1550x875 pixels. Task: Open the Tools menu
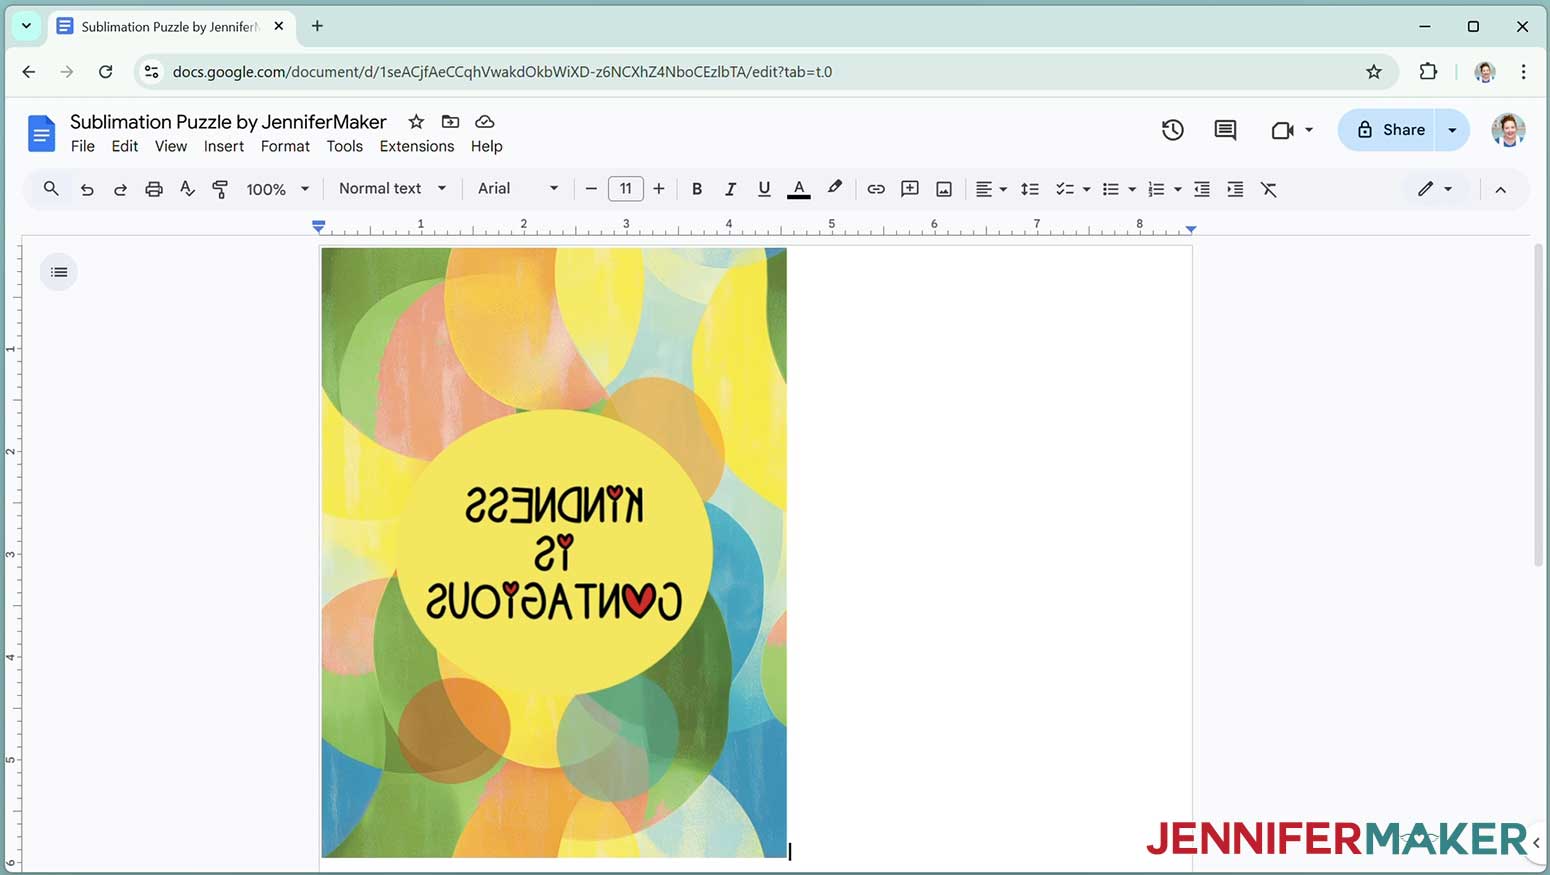(344, 146)
